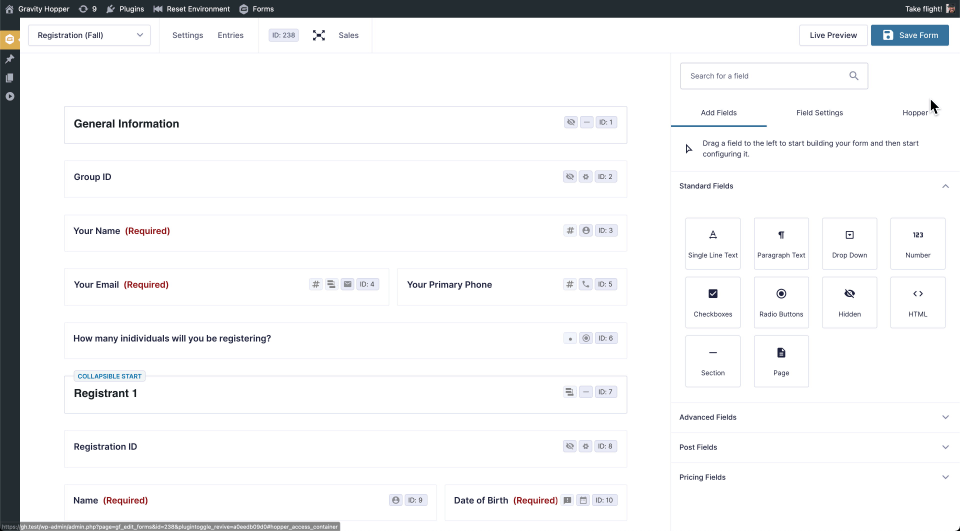Click the Take flight! user greeting

pyautogui.click(x=930, y=9)
